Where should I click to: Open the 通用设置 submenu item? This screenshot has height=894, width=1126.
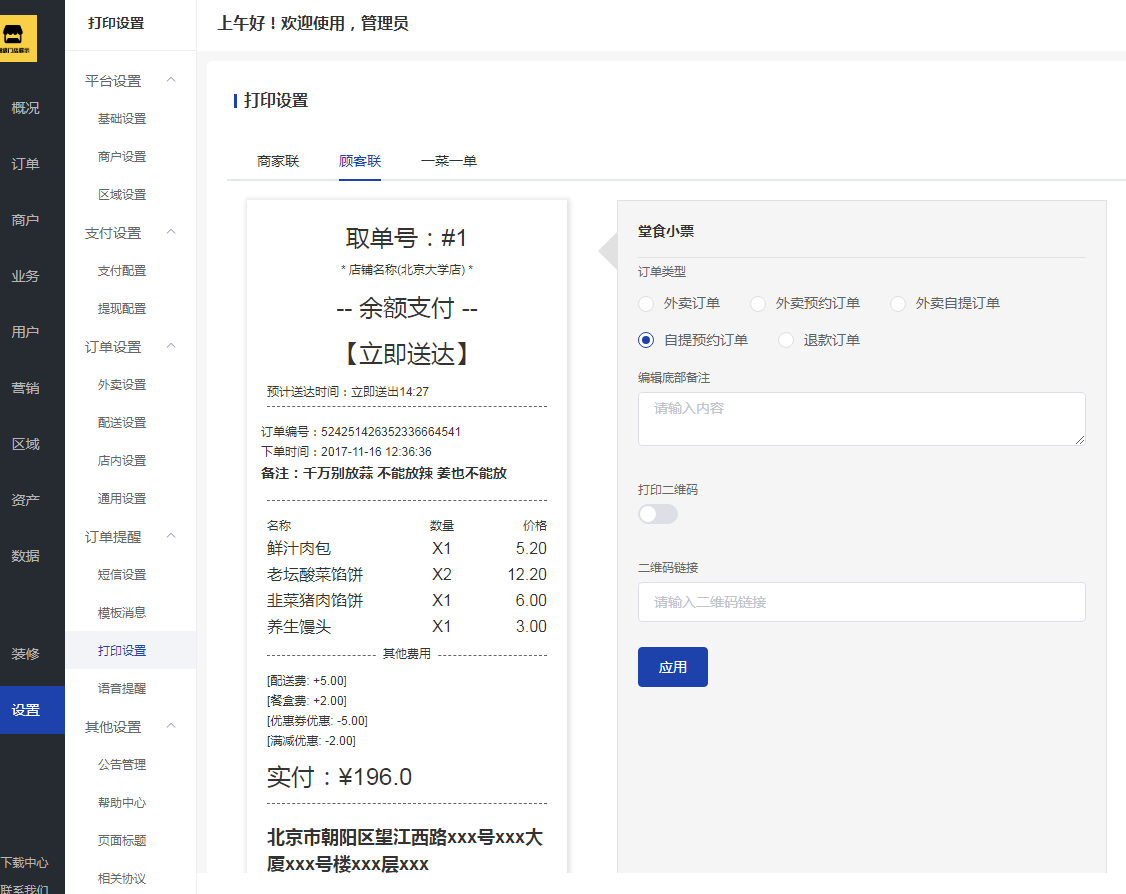pos(122,498)
